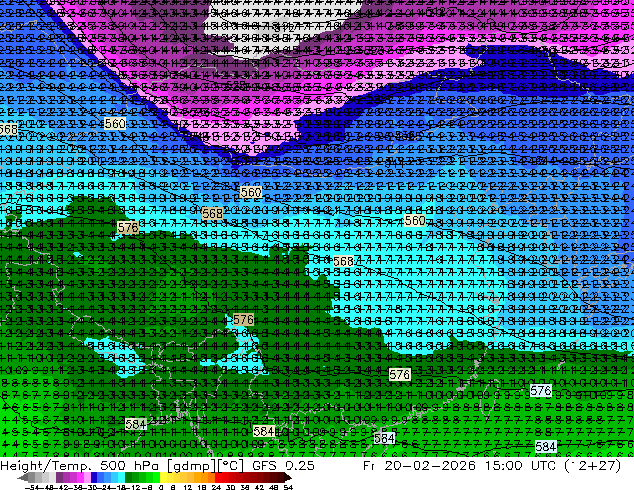The height and width of the screenshot is (490, 634).
Task: Click the "15:00 UTC" time text
Action: [522, 466]
